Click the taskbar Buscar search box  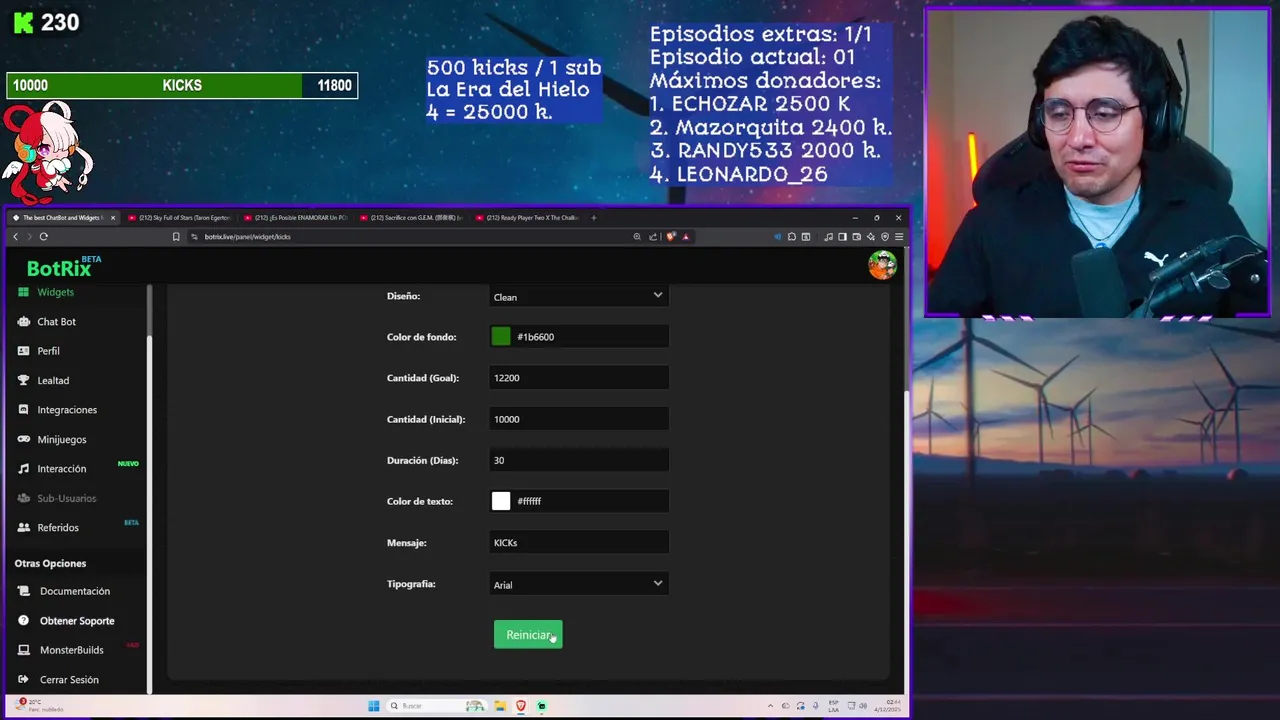pyautogui.click(x=437, y=706)
